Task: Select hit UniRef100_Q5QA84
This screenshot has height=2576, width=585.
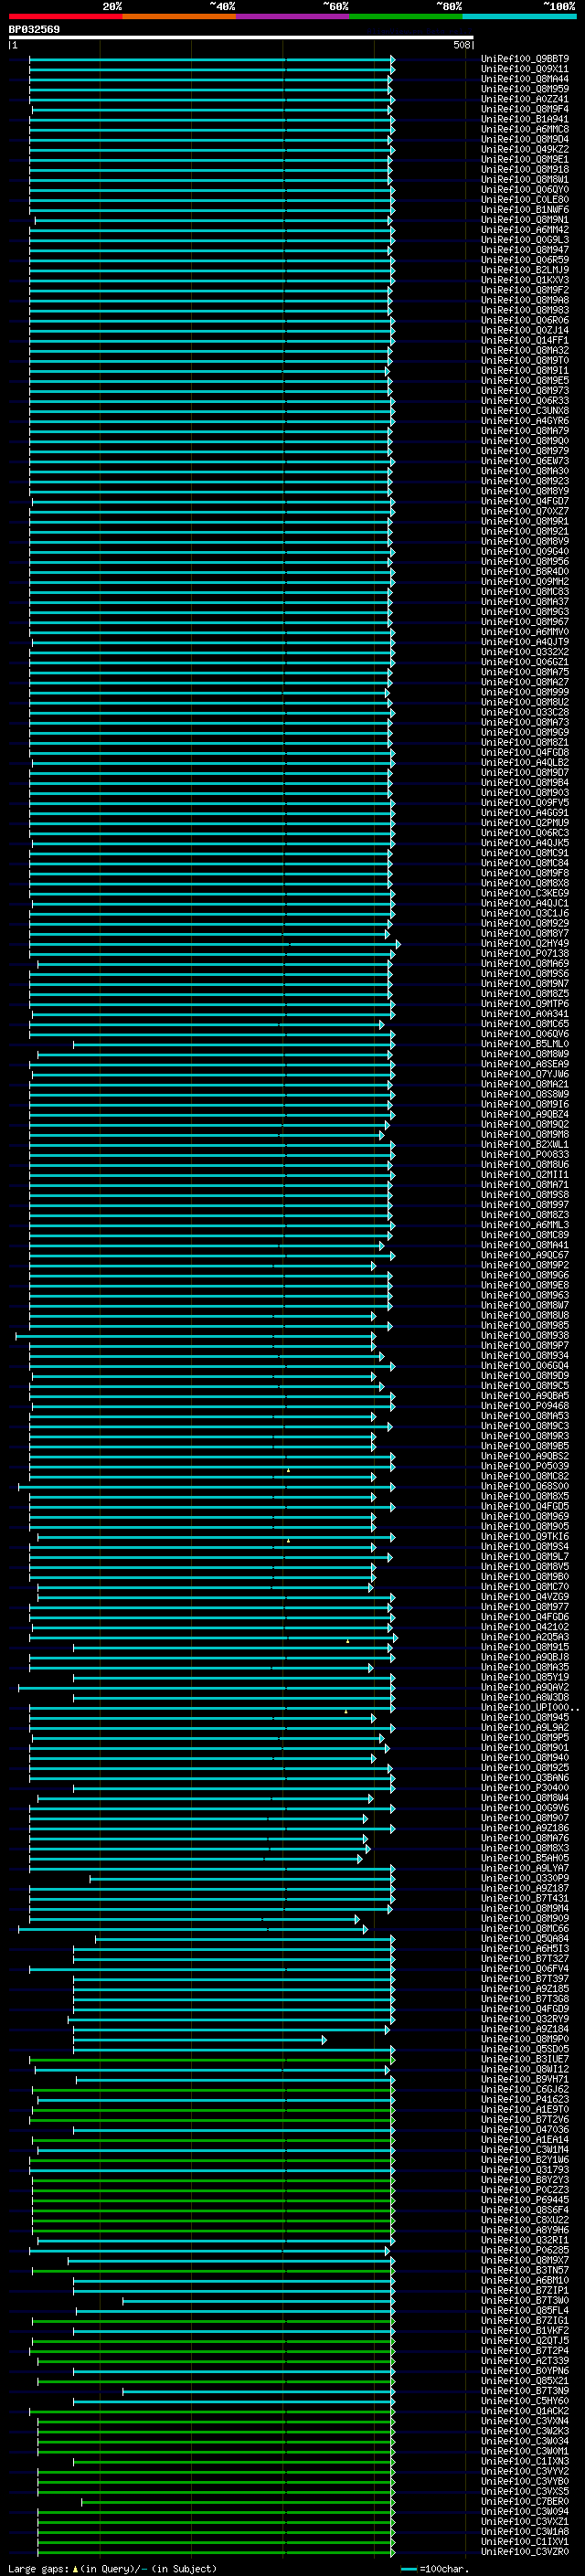Action: [525, 1939]
